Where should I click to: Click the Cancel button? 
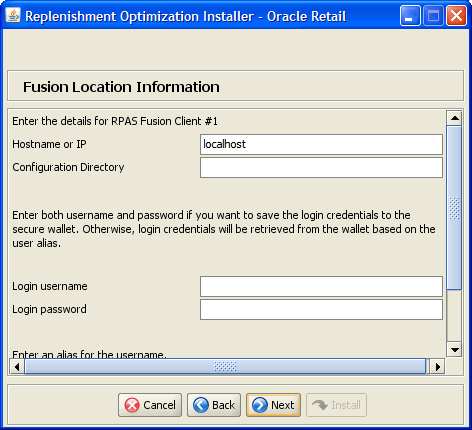[150, 405]
